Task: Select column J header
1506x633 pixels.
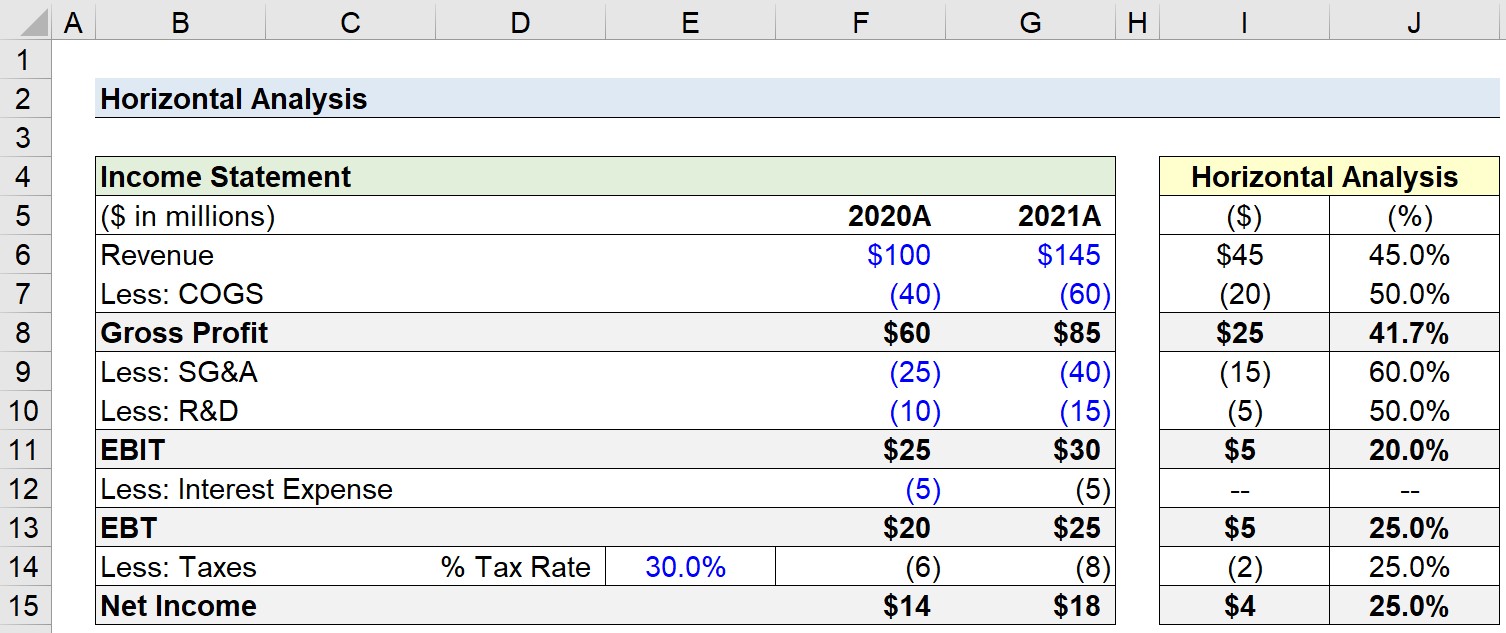Action: click(1414, 22)
